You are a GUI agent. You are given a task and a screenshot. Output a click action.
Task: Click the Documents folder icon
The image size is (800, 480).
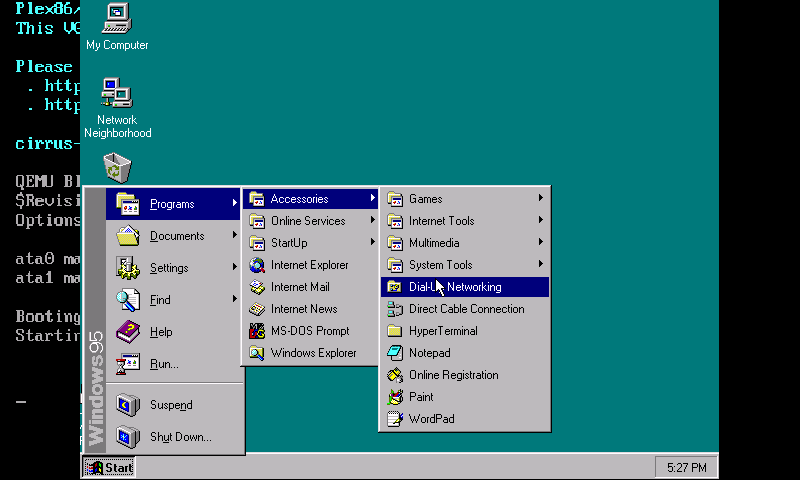(x=128, y=236)
